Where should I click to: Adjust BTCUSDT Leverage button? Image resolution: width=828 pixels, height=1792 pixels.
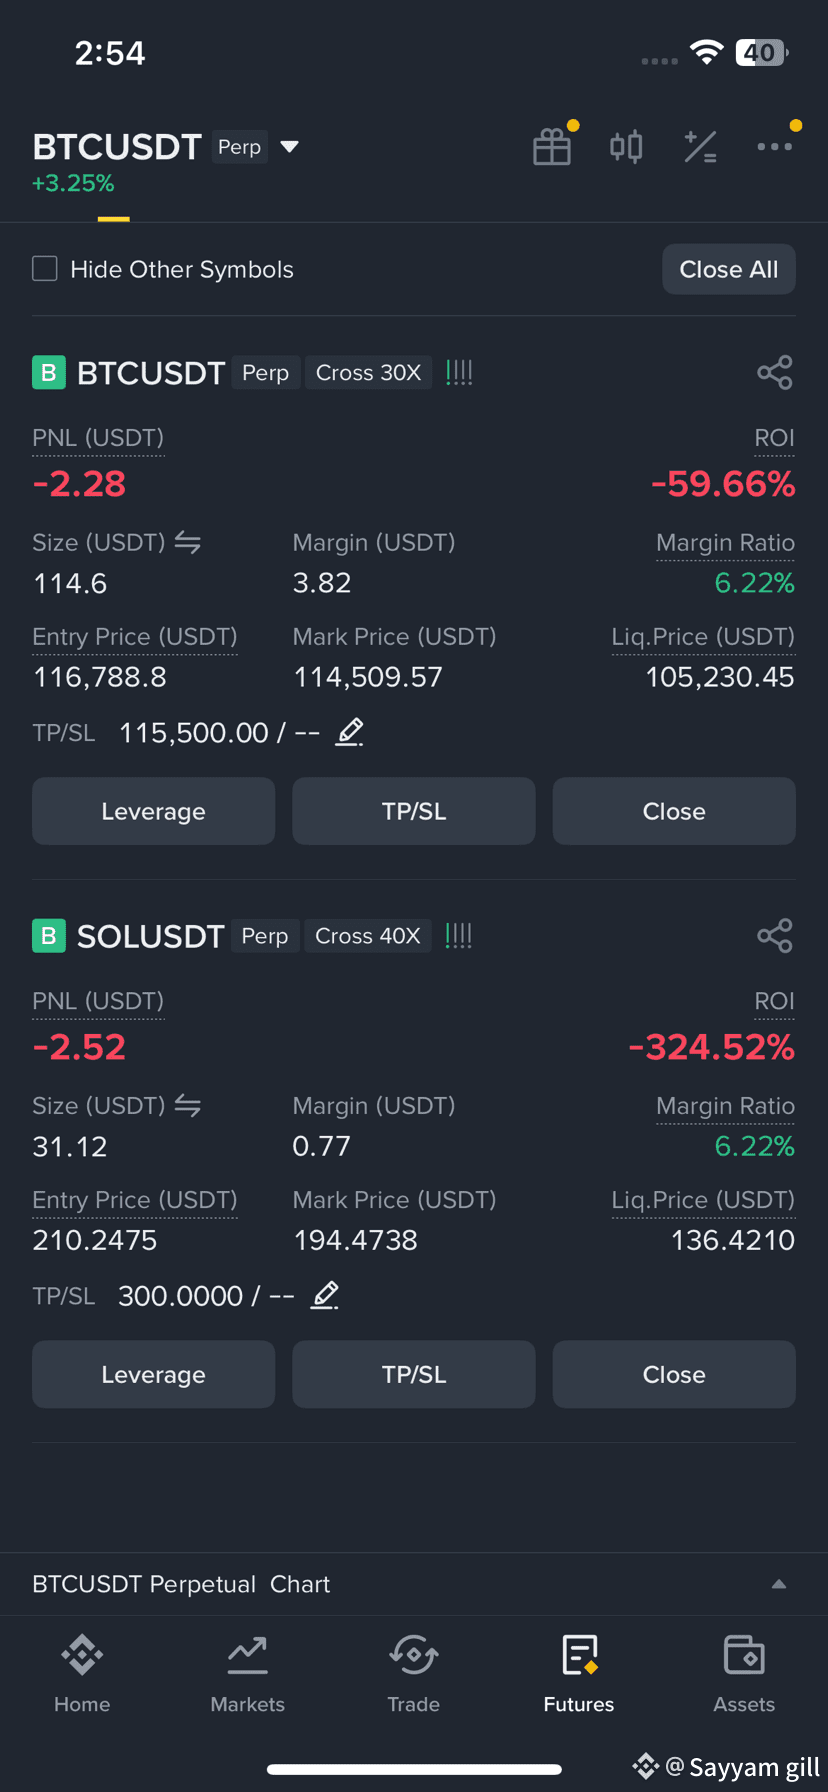[154, 812]
